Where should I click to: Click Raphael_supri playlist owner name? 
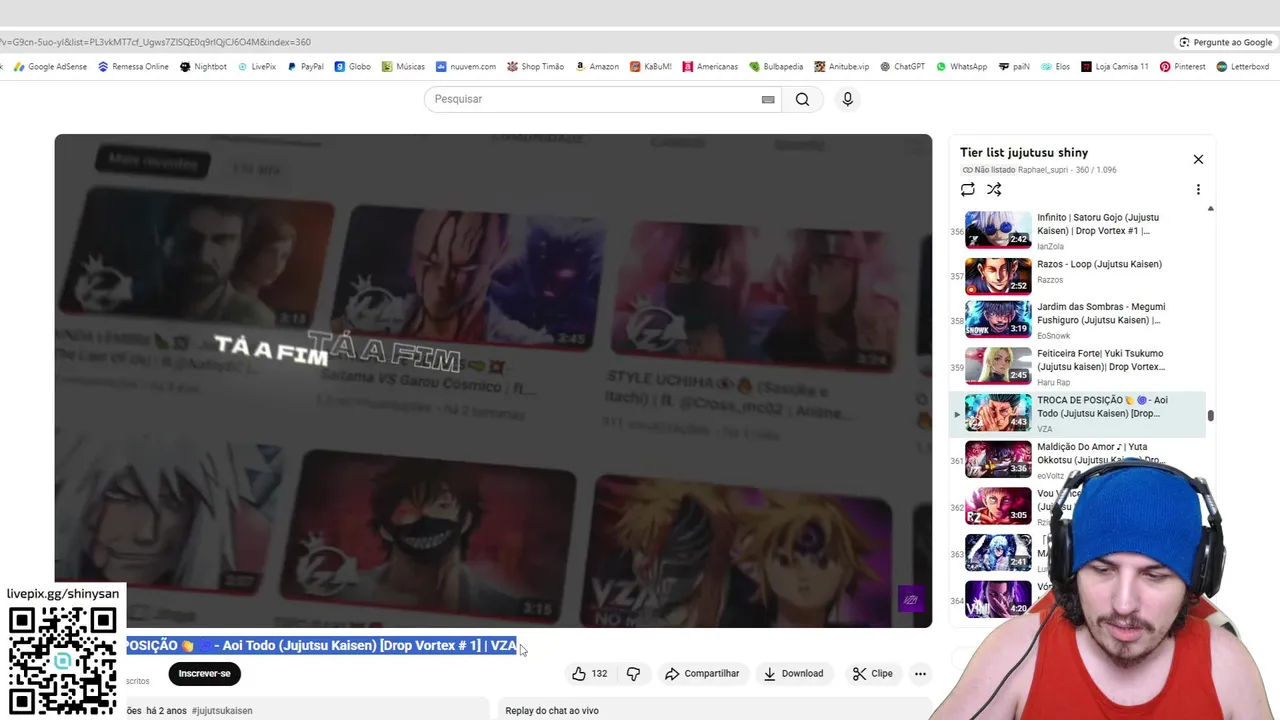[1044, 170]
